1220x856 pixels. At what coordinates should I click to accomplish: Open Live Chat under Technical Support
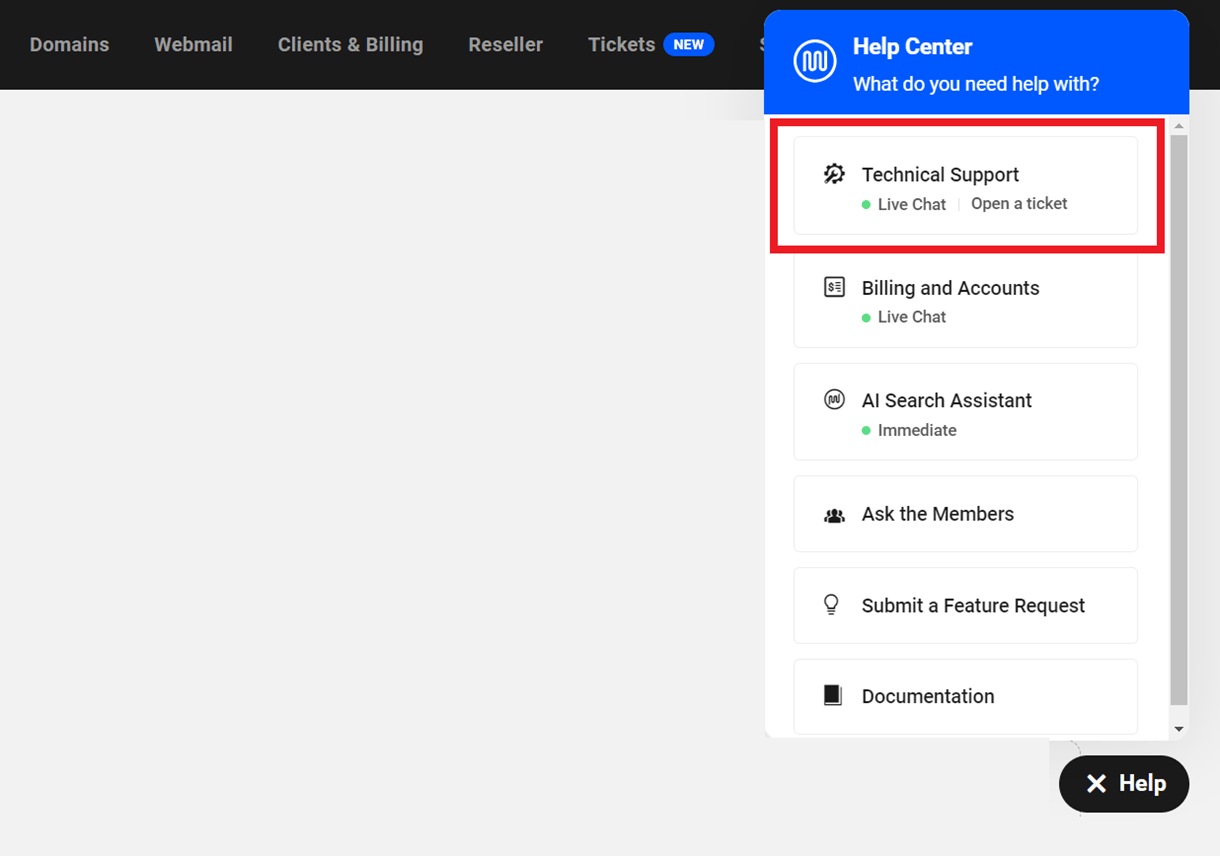(x=912, y=203)
